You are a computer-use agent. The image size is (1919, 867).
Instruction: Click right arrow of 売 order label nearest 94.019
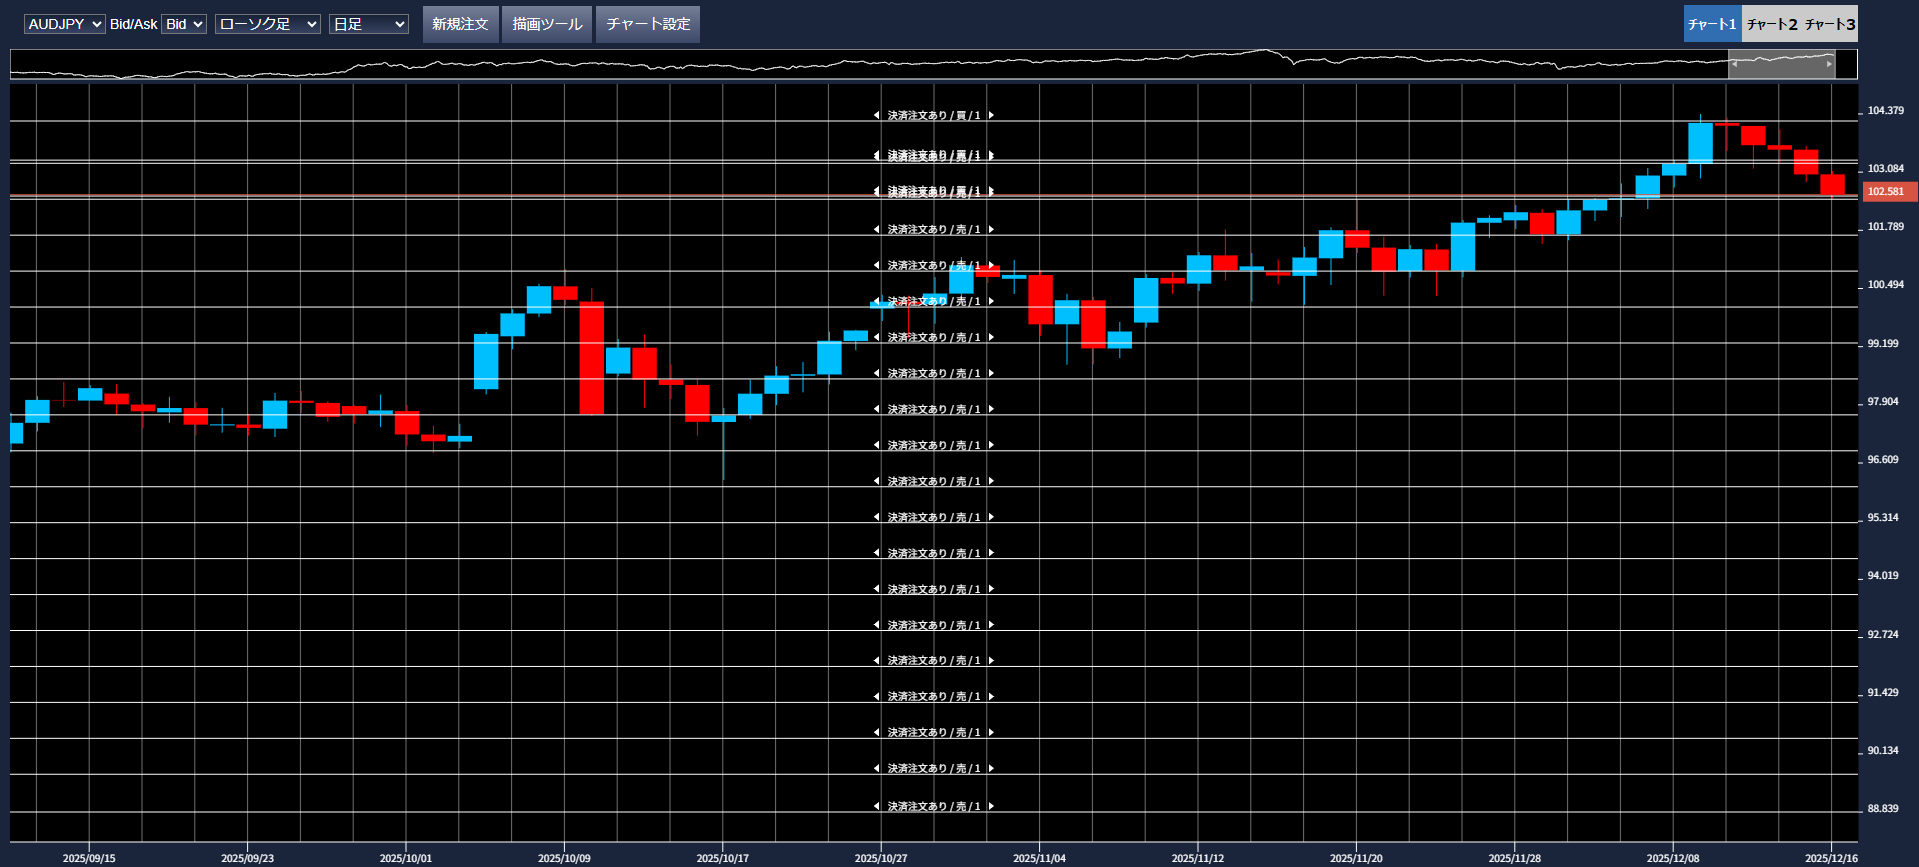click(991, 589)
